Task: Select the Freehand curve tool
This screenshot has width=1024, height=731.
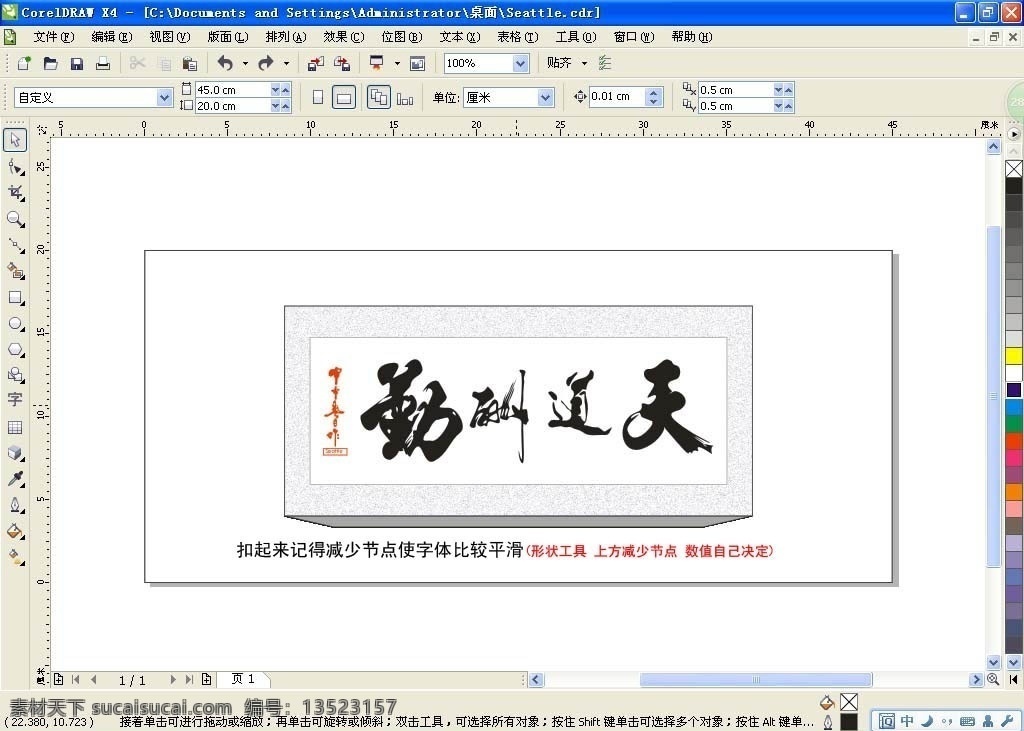Action: pyautogui.click(x=16, y=246)
